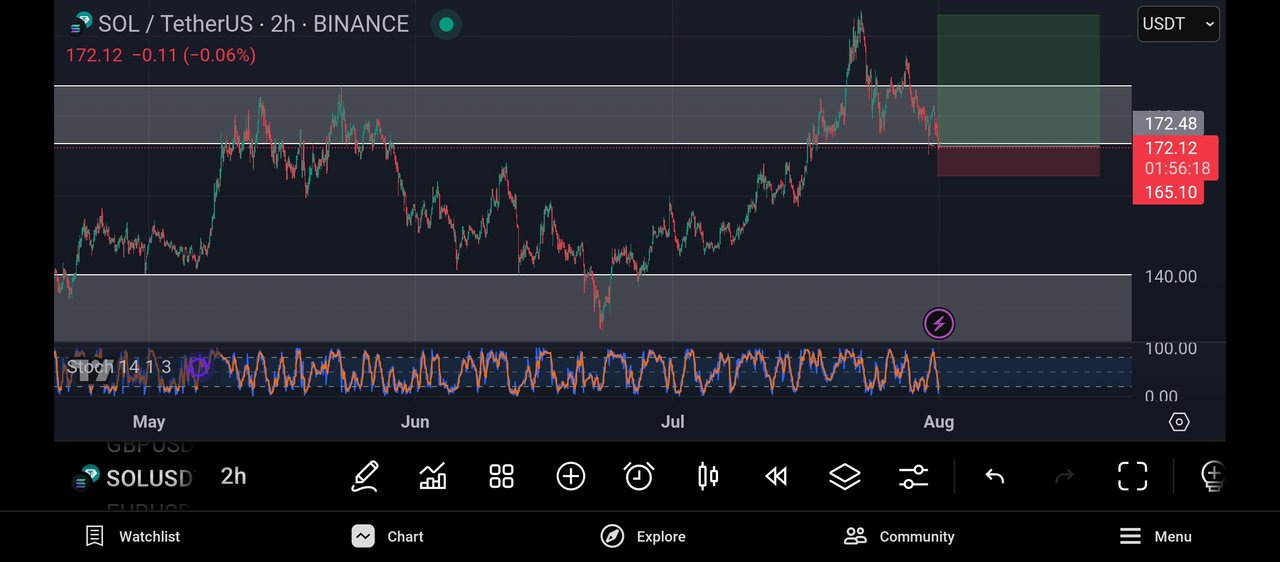This screenshot has height=562, width=1280.
Task: Click the 172.48 price axis label
Action: pos(1168,124)
